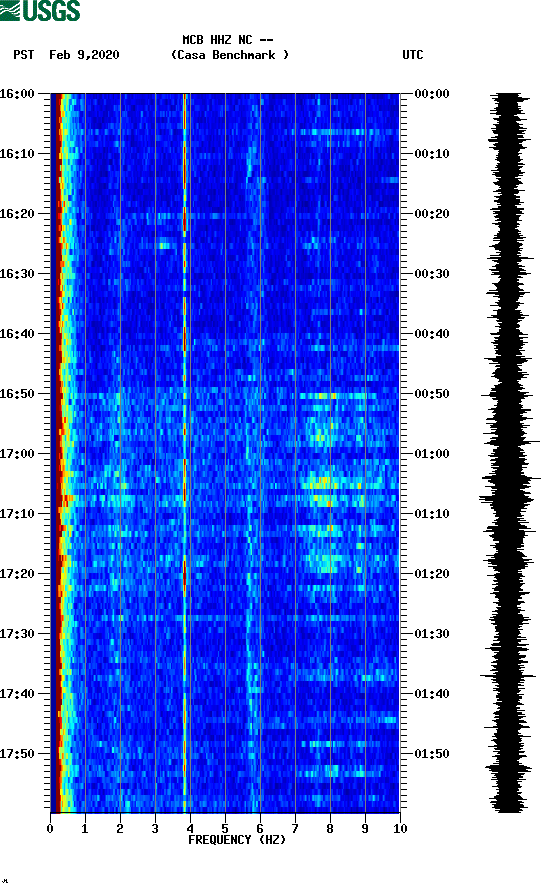Click the 17:50 PST time label
The width and height of the screenshot is (552, 892).
[17, 754]
